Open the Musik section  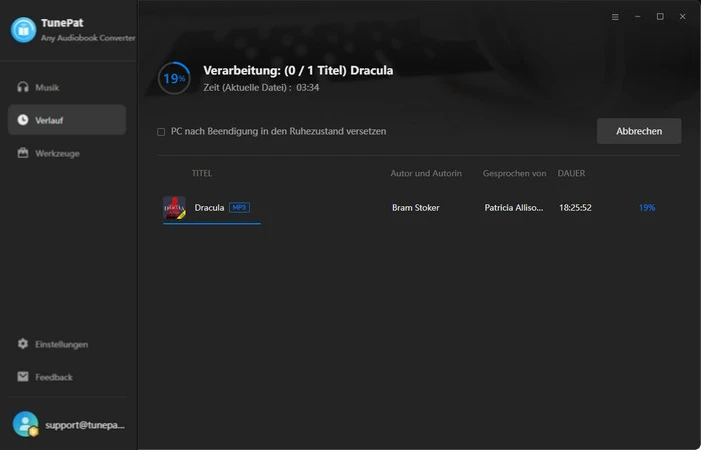[x=67, y=87]
